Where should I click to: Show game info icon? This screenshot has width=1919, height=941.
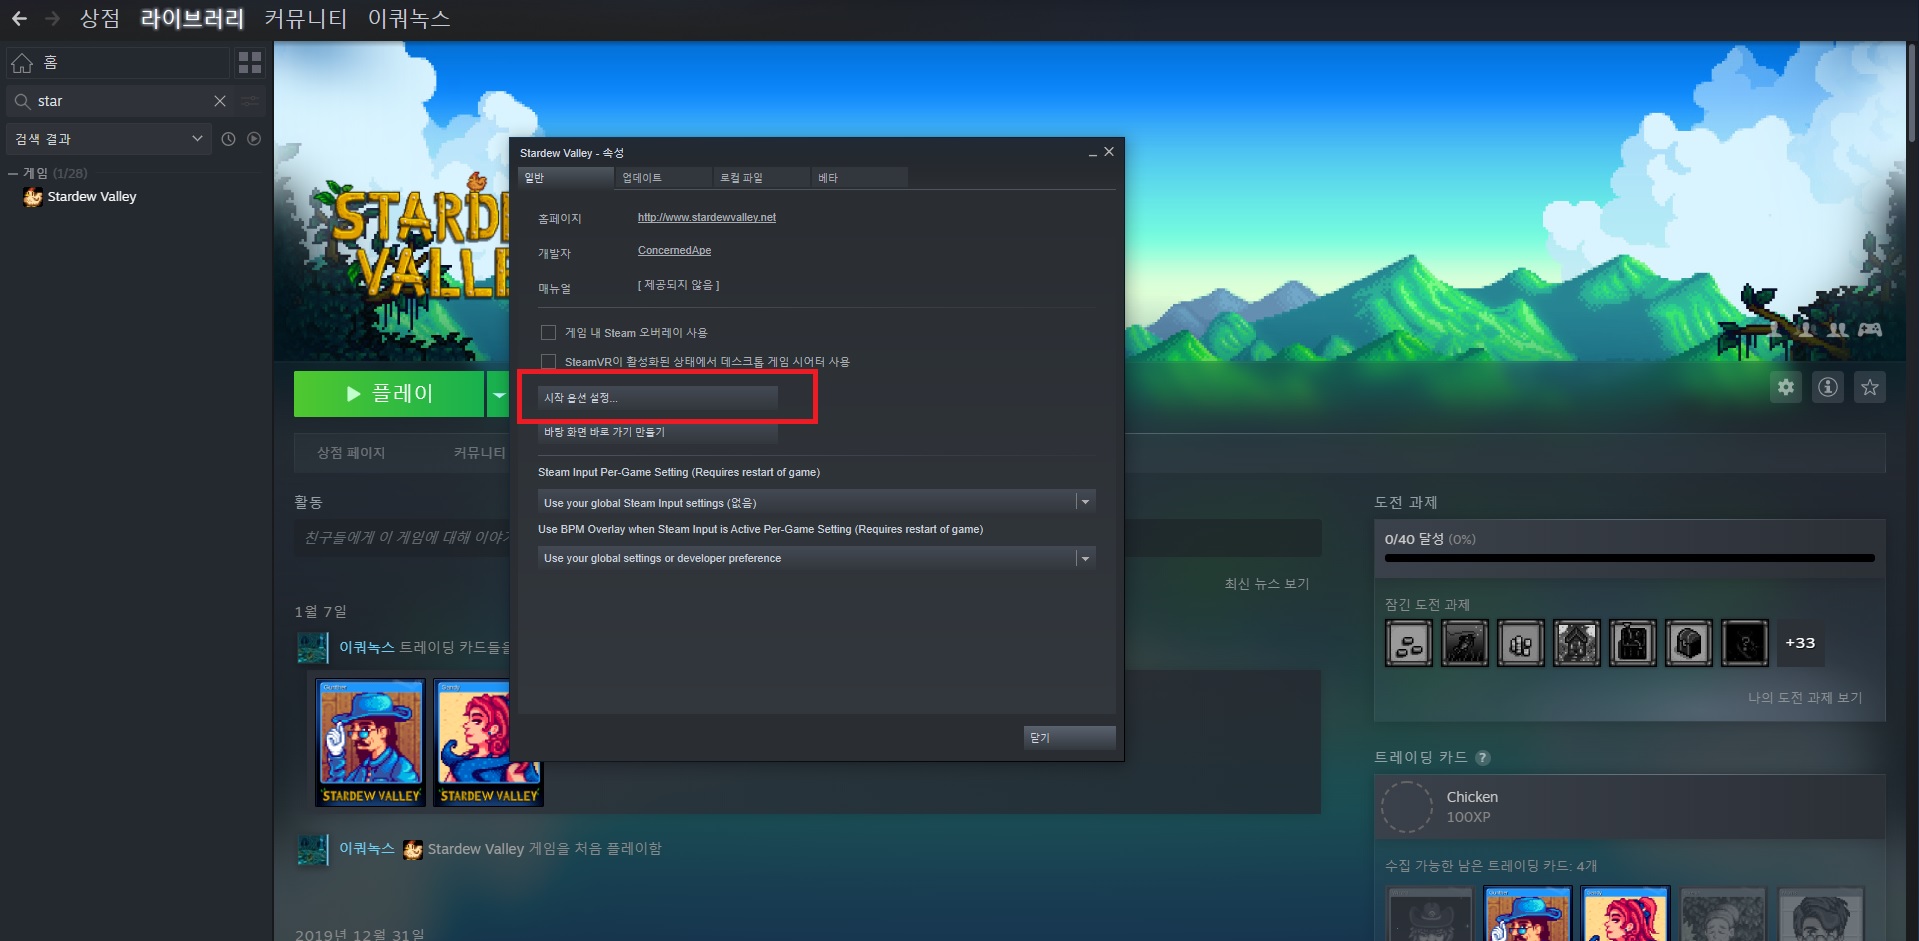1828,387
